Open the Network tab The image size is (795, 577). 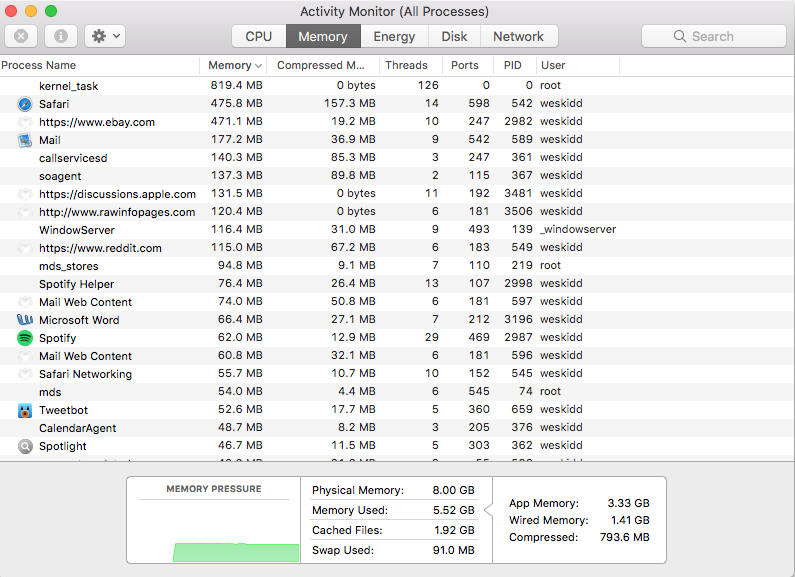tap(518, 37)
